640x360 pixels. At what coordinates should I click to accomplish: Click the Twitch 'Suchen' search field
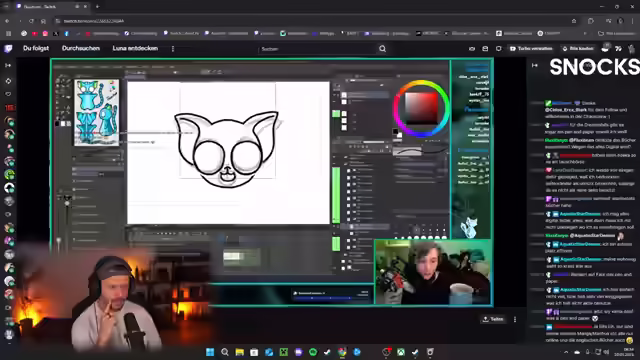(317, 49)
